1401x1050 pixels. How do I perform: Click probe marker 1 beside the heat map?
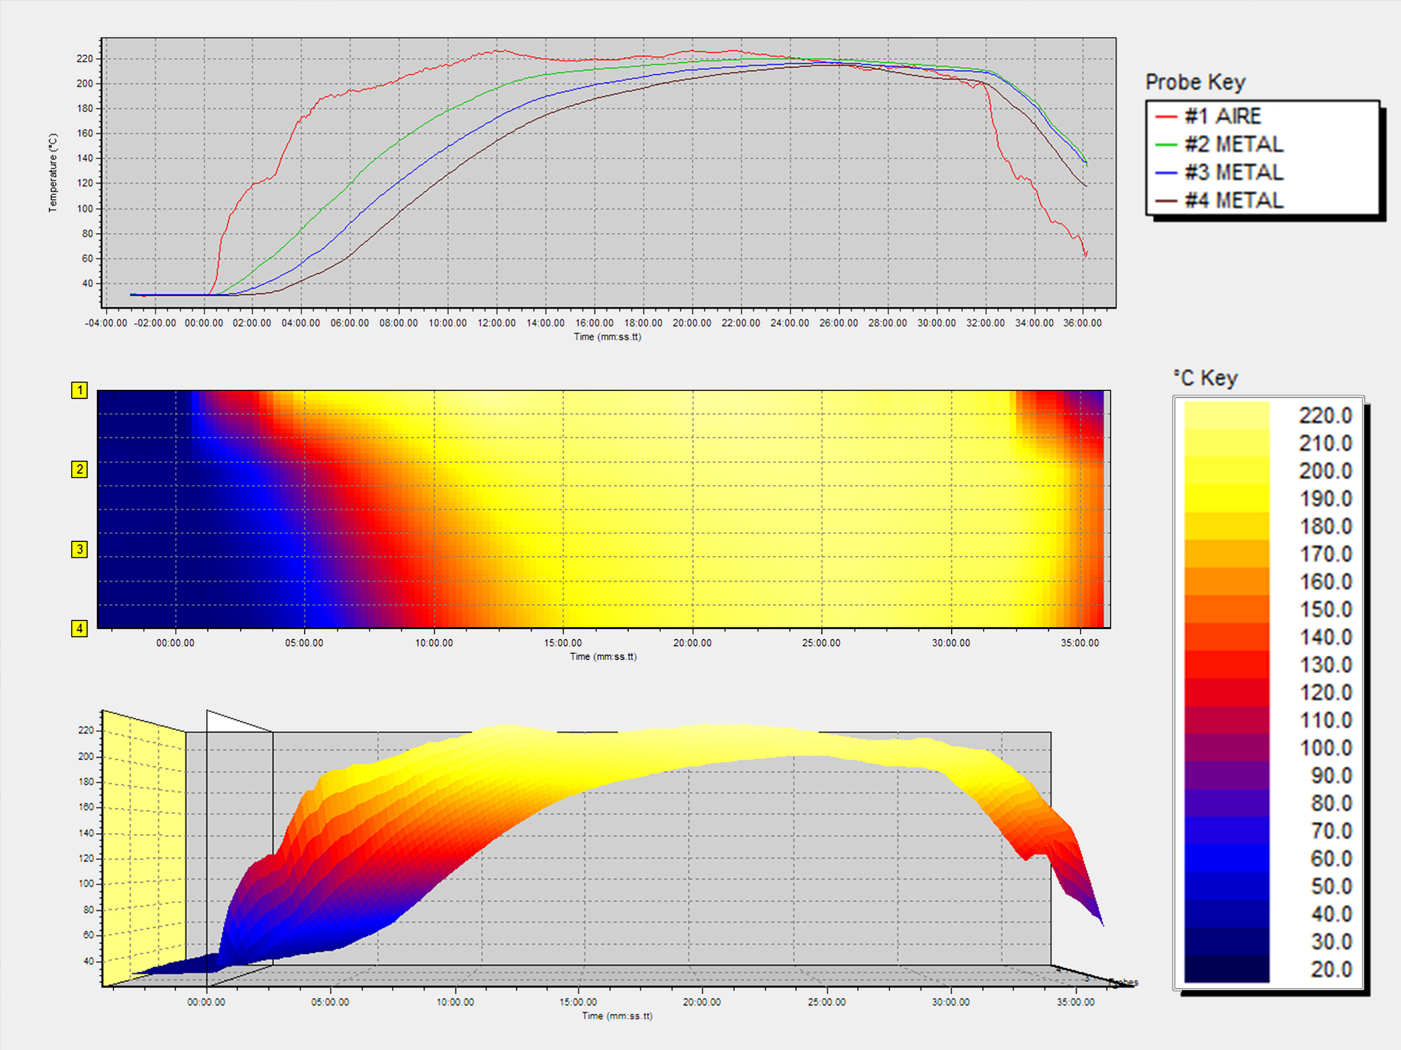79,391
